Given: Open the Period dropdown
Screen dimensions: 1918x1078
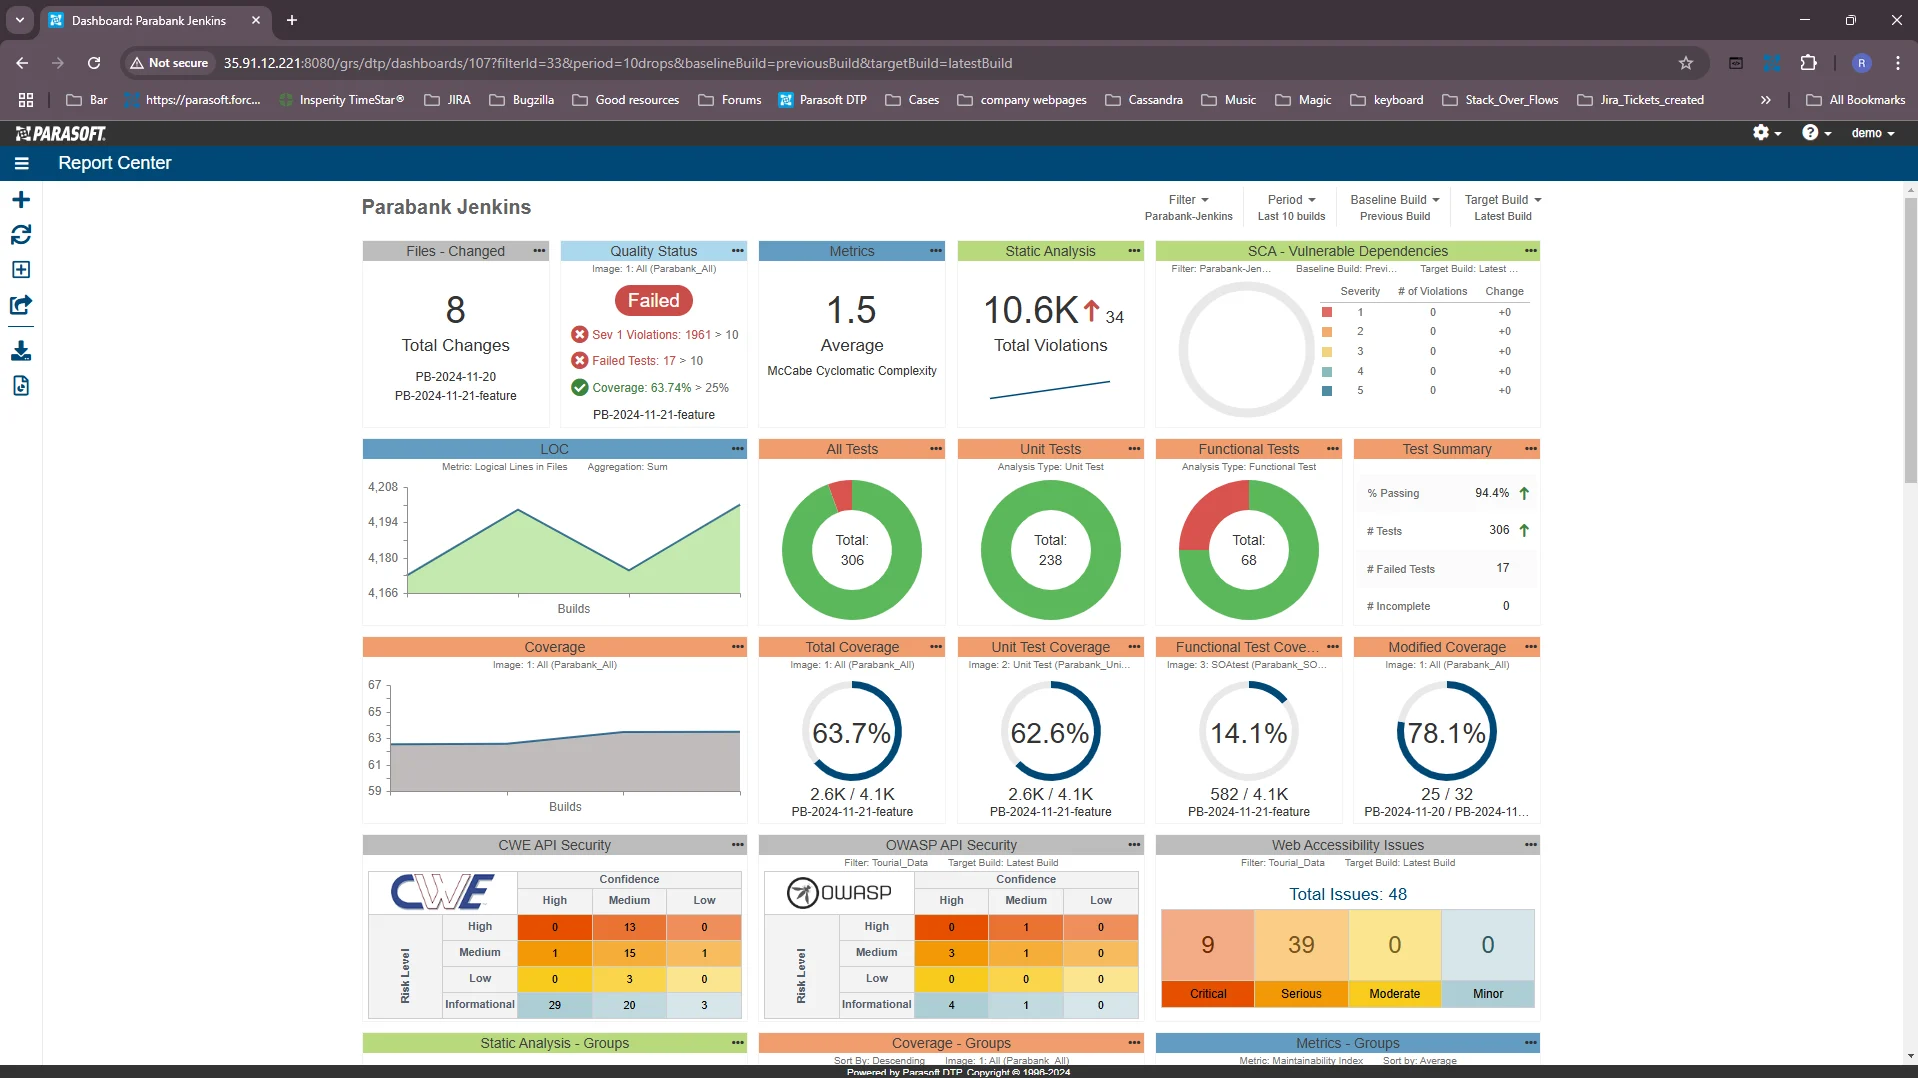Looking at the screenshot, I should [1291, 200].
